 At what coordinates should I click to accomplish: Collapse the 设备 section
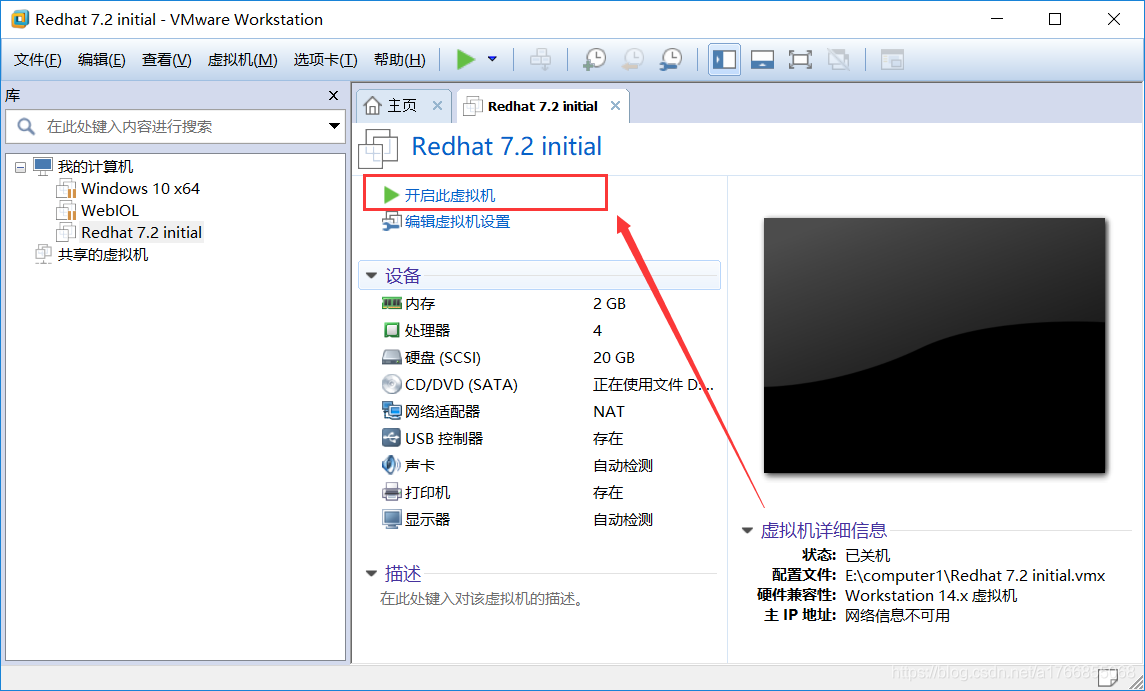point(372,276)
